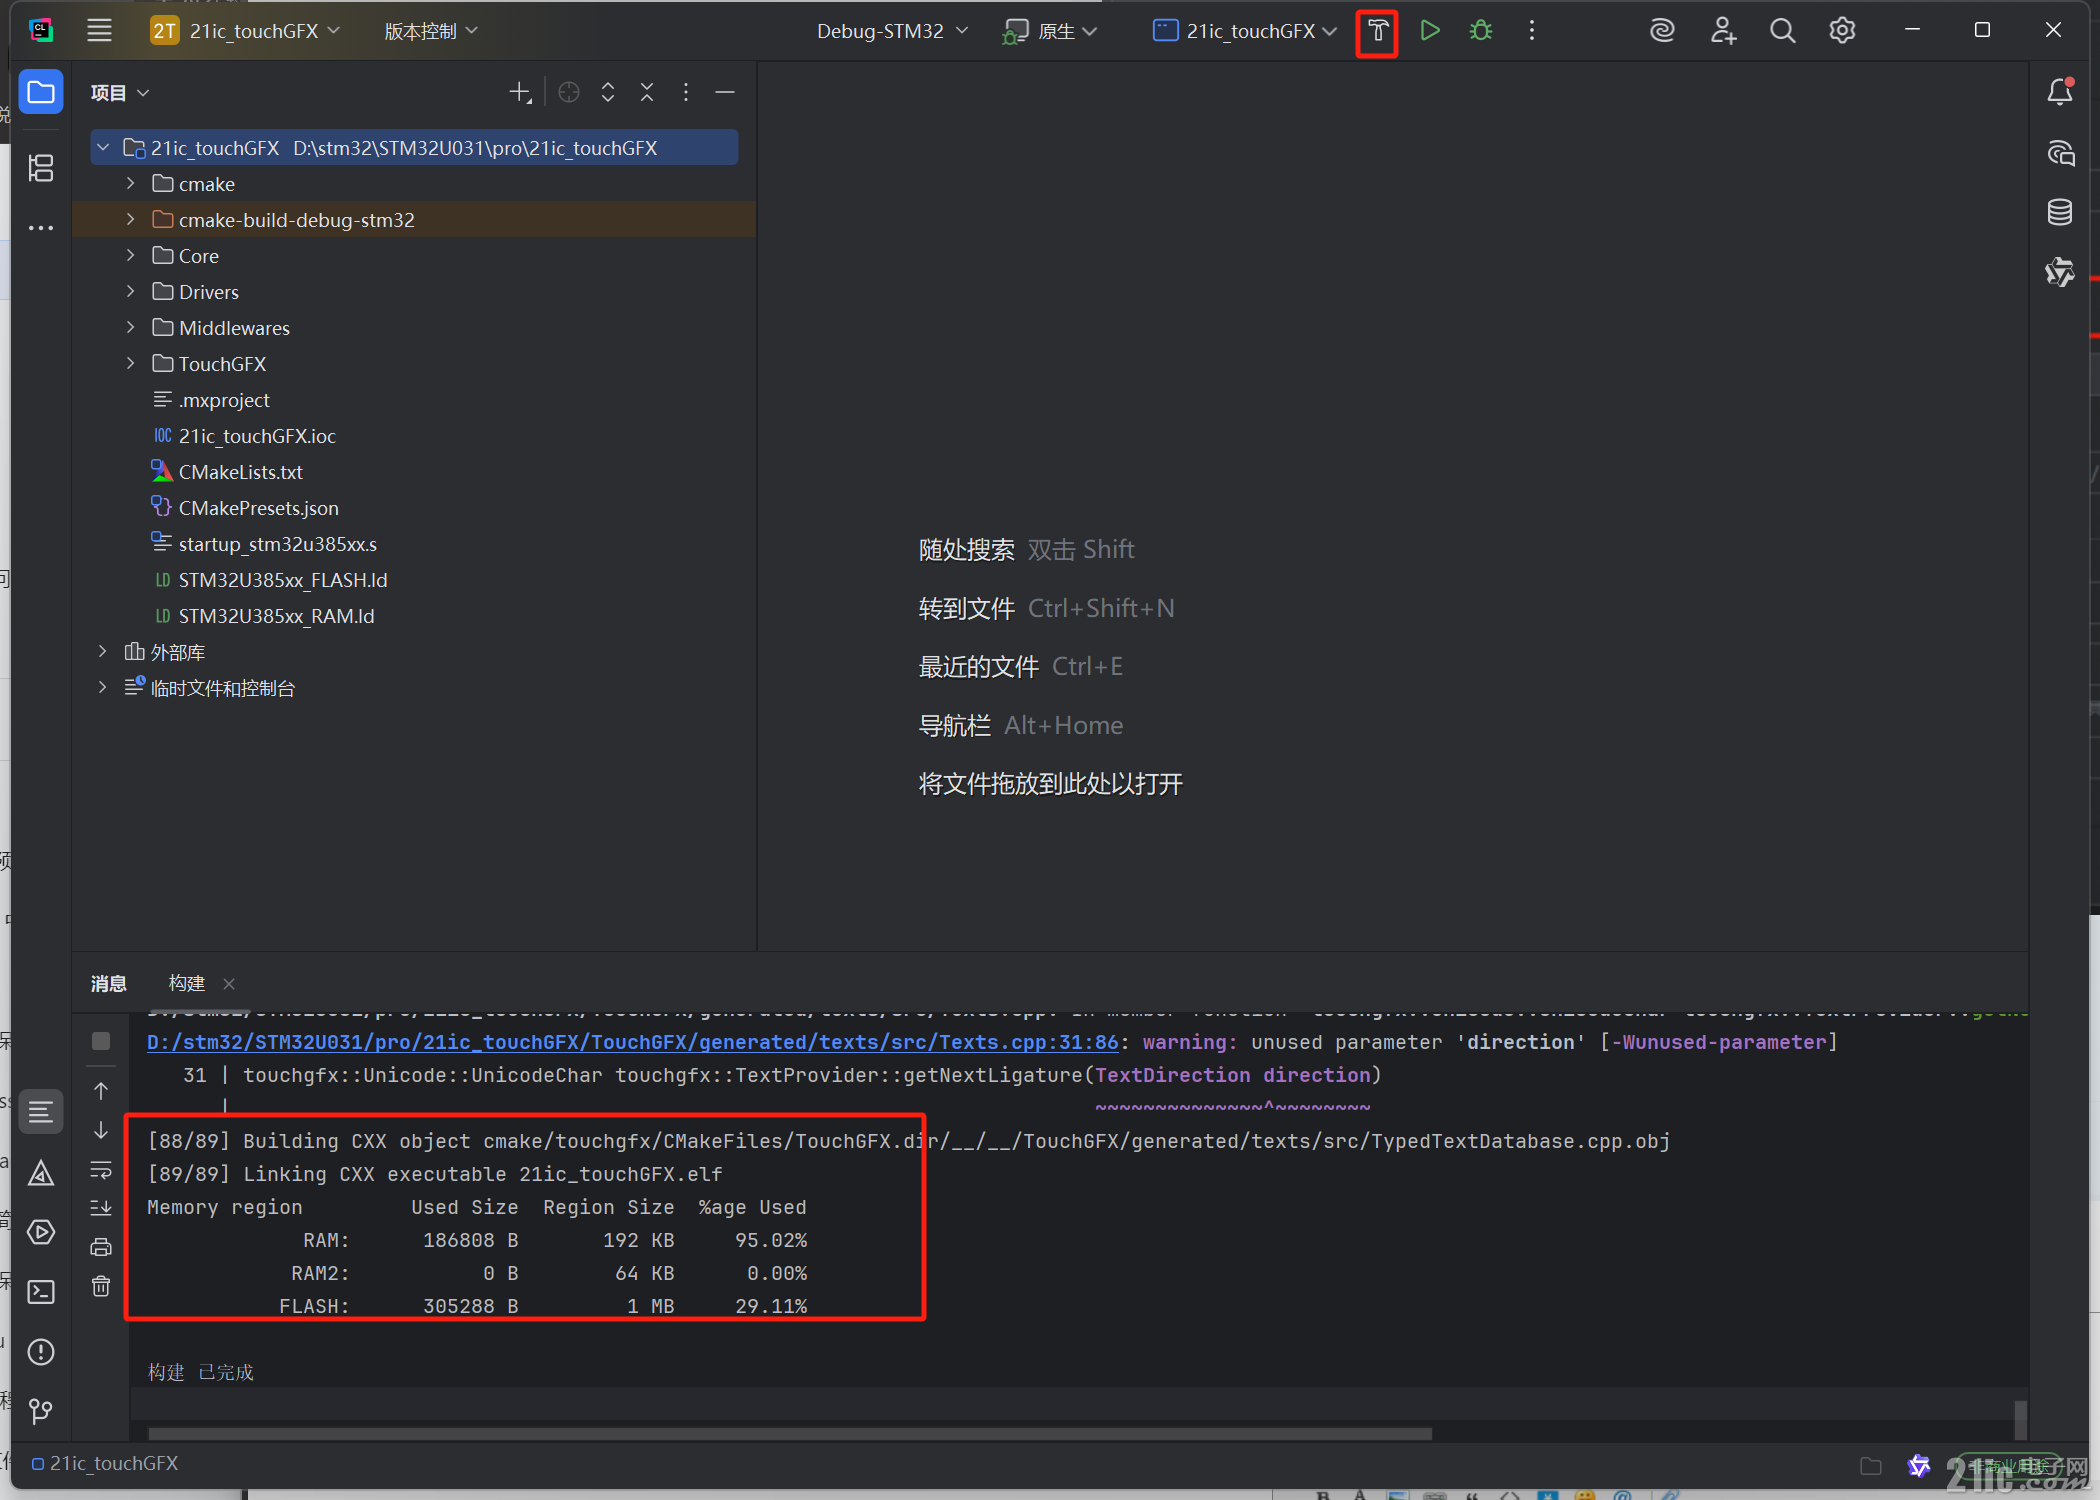Image resolution: width=2100 pixels, height=1500 pixels.
Task: Click the build output horizontal scrollbar
Action: click(790, 1434)
